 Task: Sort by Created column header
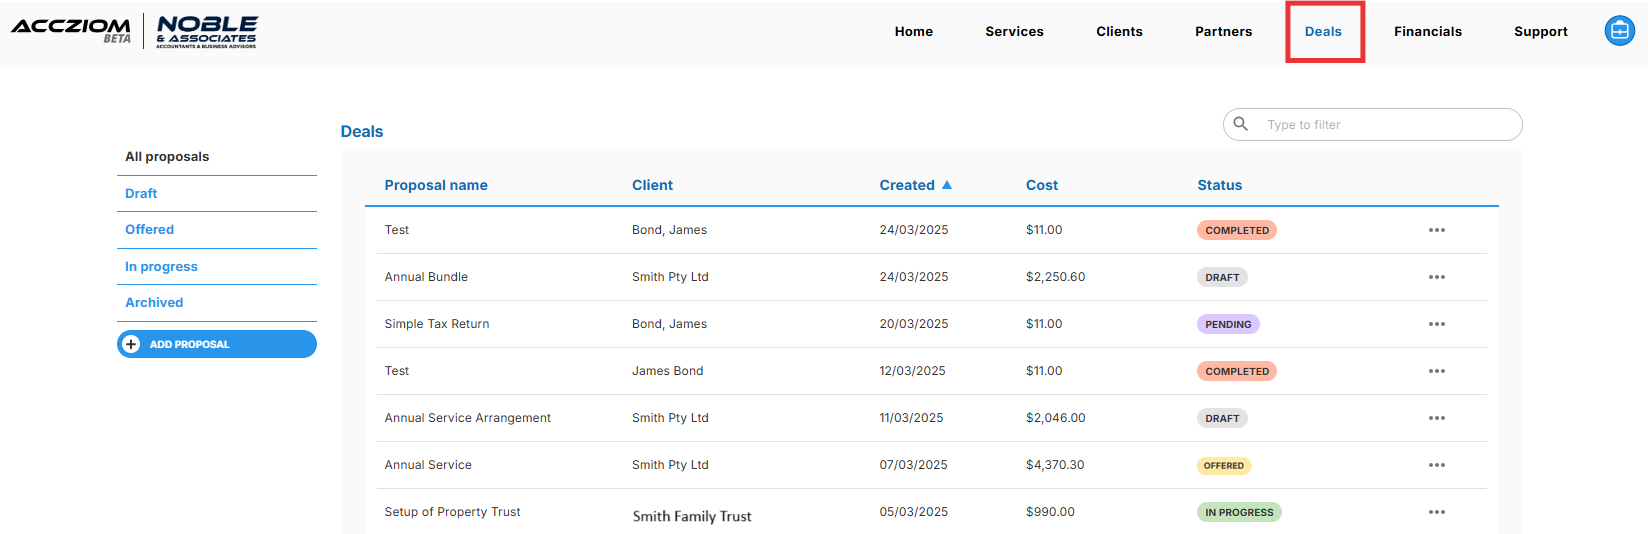tap(907, 185)
